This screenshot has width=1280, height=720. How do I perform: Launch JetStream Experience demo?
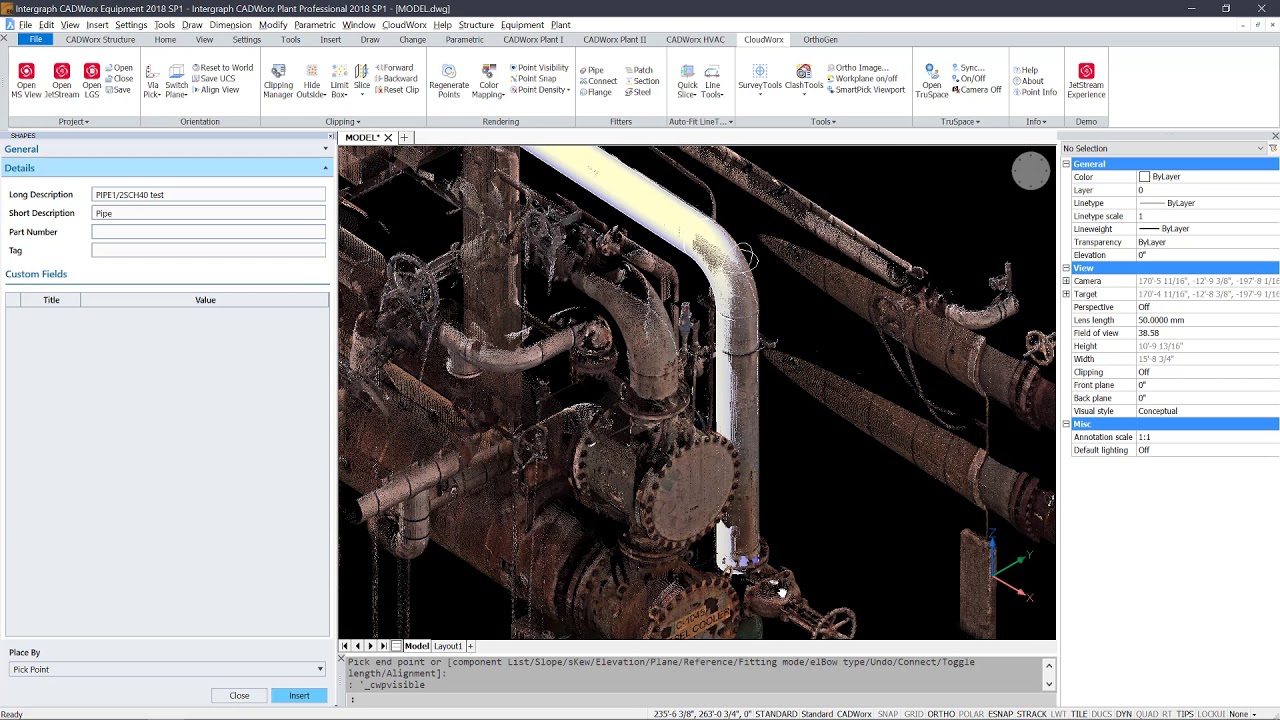coord(1086,81)
